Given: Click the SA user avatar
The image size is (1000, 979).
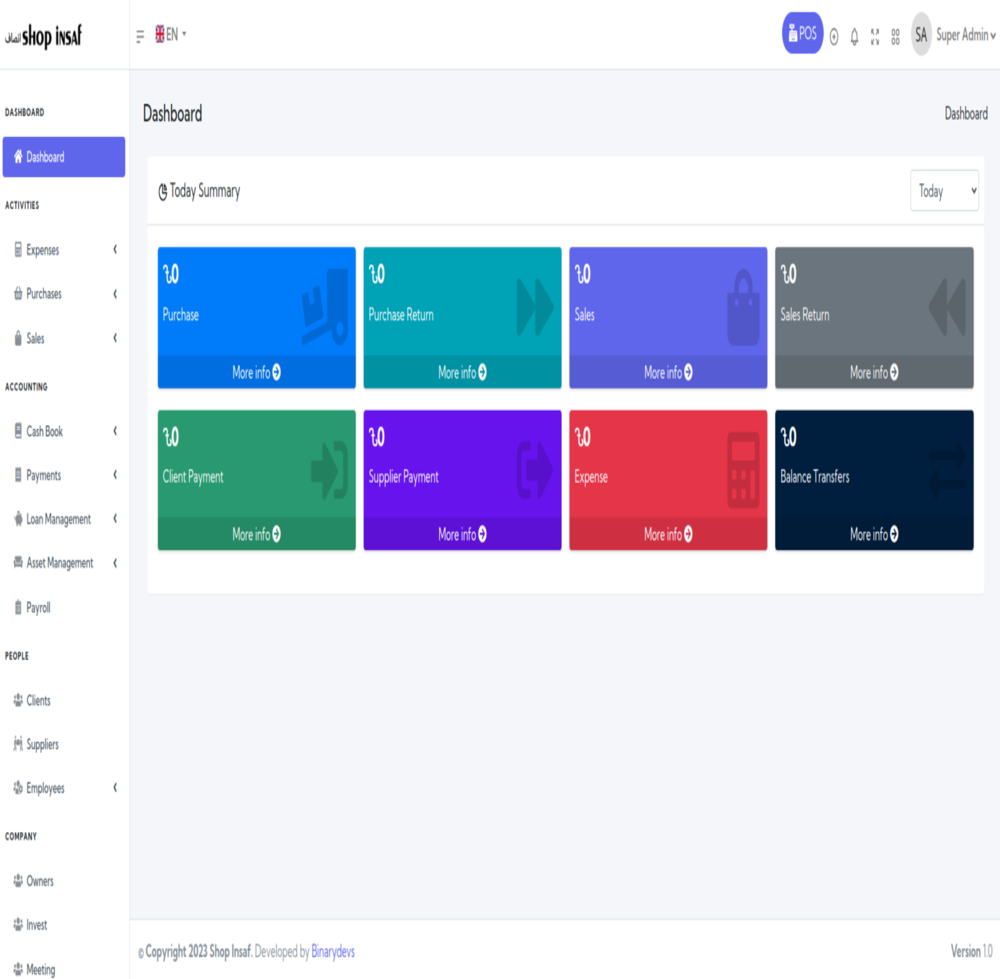Looking at the screenshot, I should [x=920, y=35].
